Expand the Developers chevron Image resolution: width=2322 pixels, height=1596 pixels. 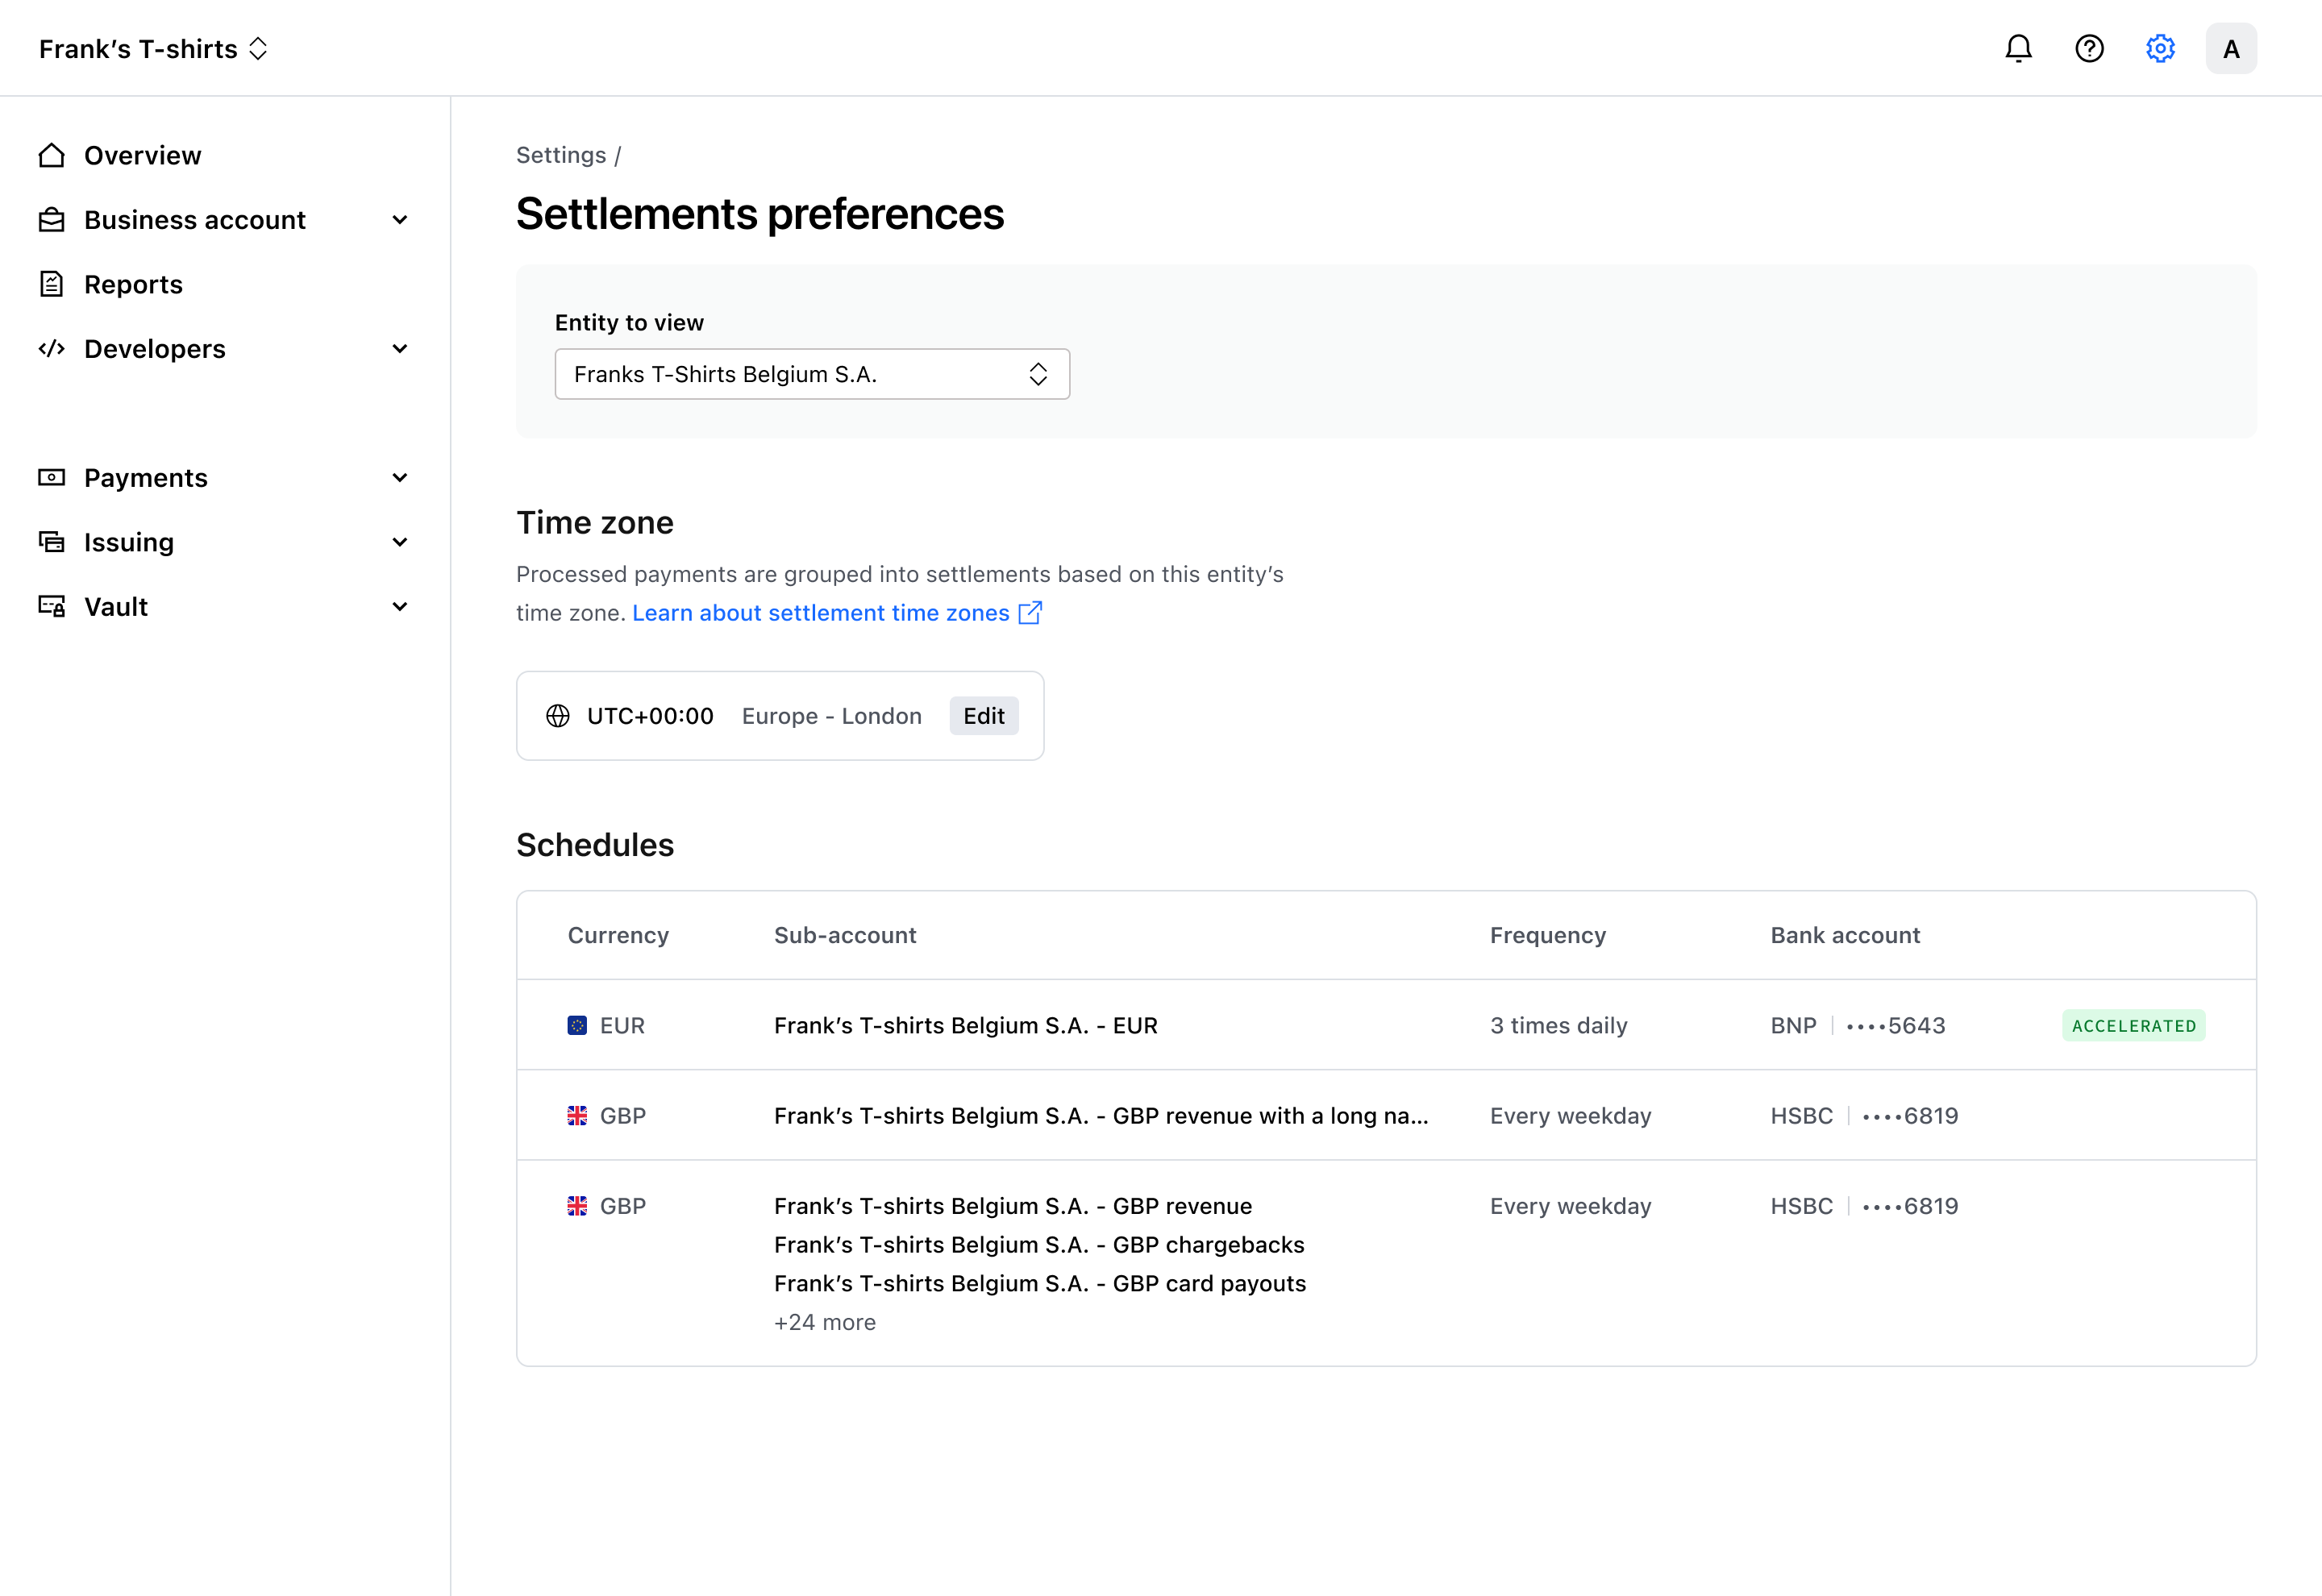tap(400, 349)
